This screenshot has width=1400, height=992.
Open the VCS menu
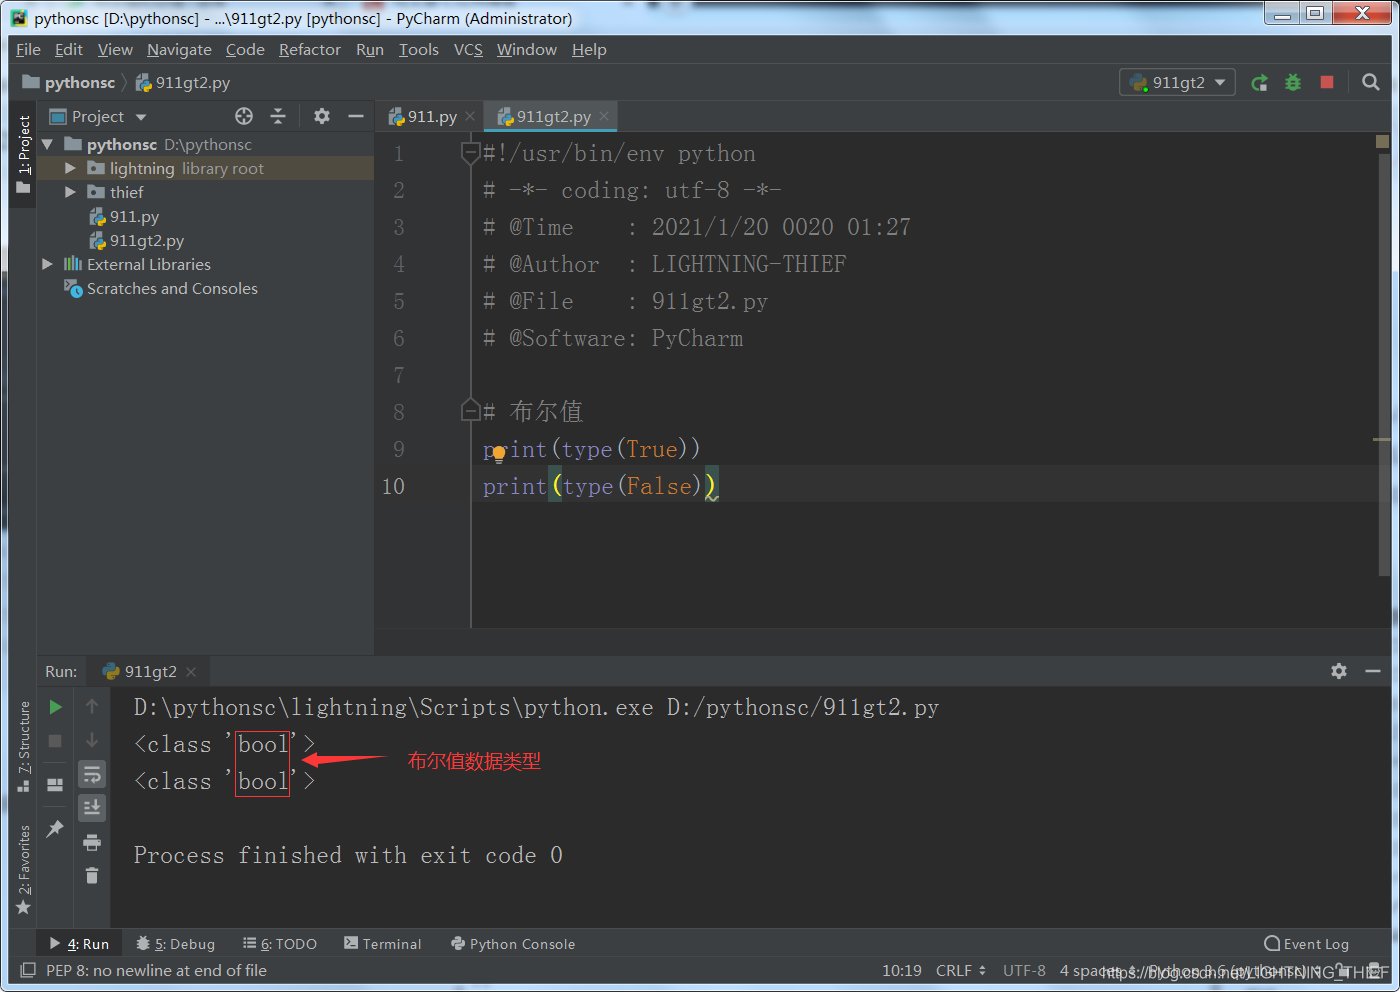[x=468, y=50]
